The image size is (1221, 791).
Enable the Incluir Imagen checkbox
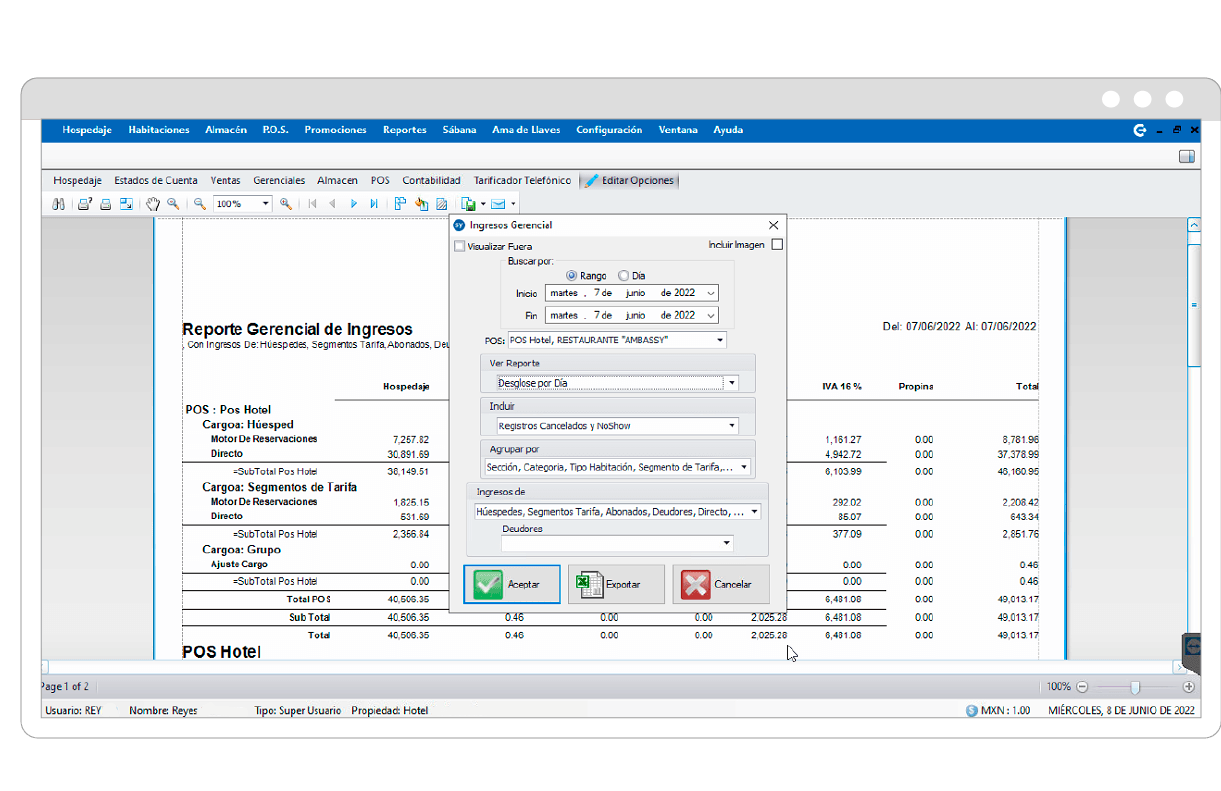(x=777, y=244)
